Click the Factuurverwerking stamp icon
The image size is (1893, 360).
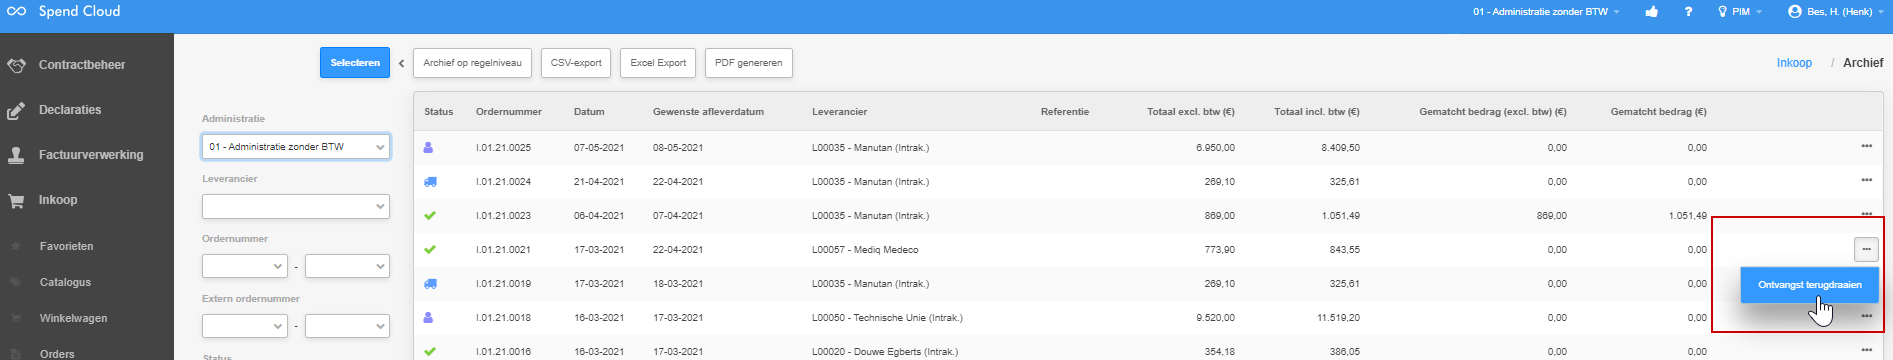[x=16, y=155]
